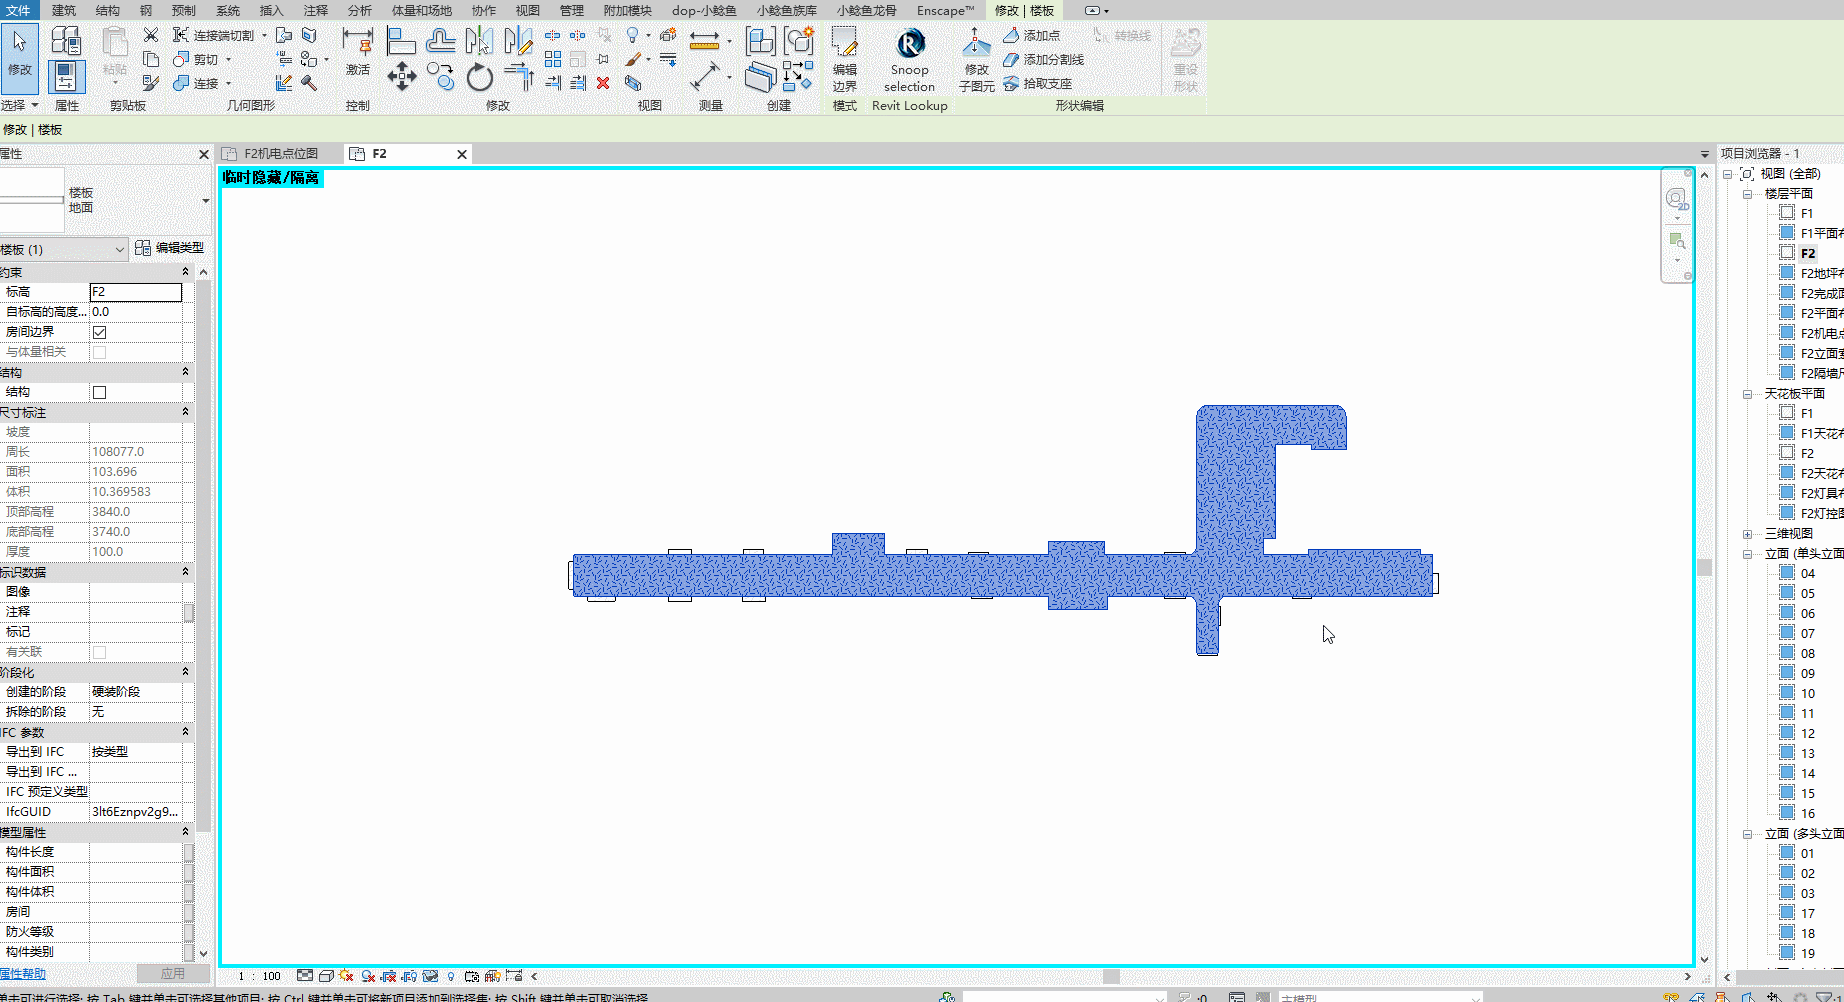This screenshot has width=1844, height=1002.
Task: Check the Structural (结构) checkbox
Action: 100,392
